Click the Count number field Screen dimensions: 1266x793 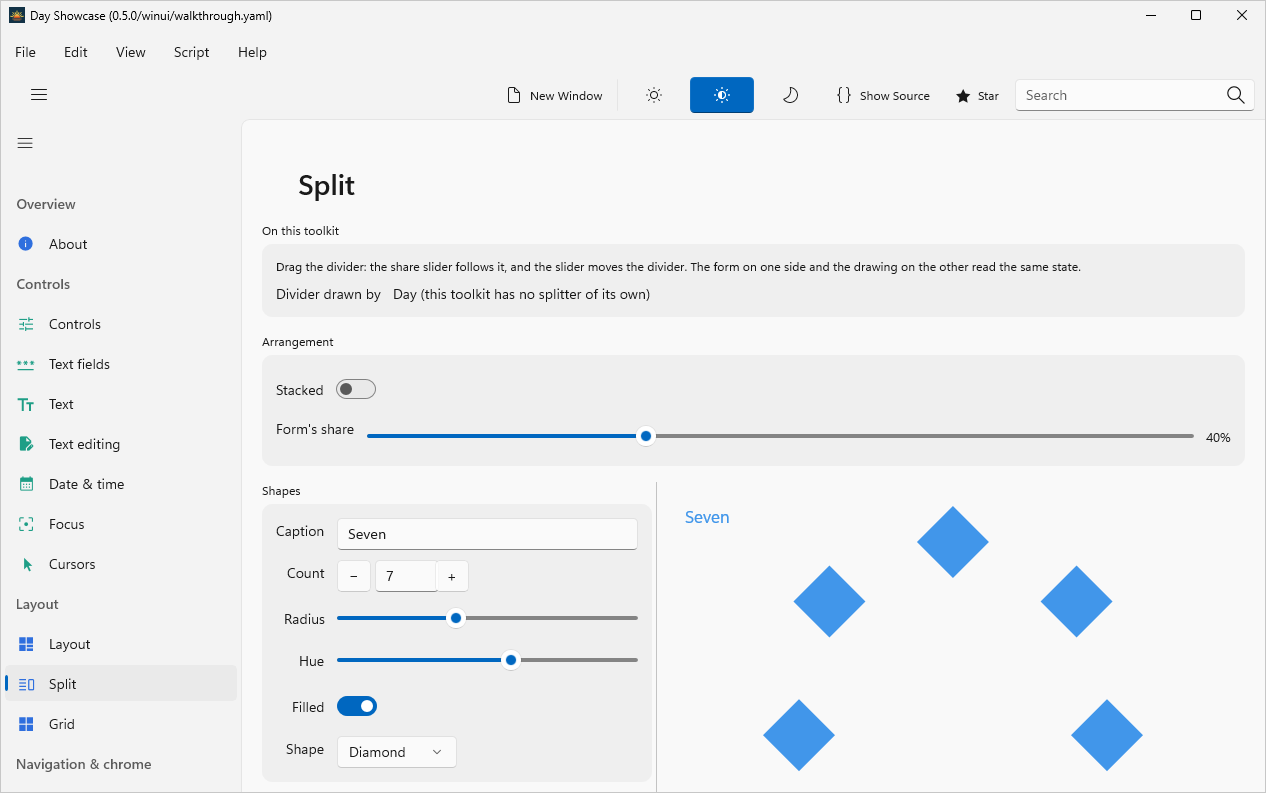405,576
